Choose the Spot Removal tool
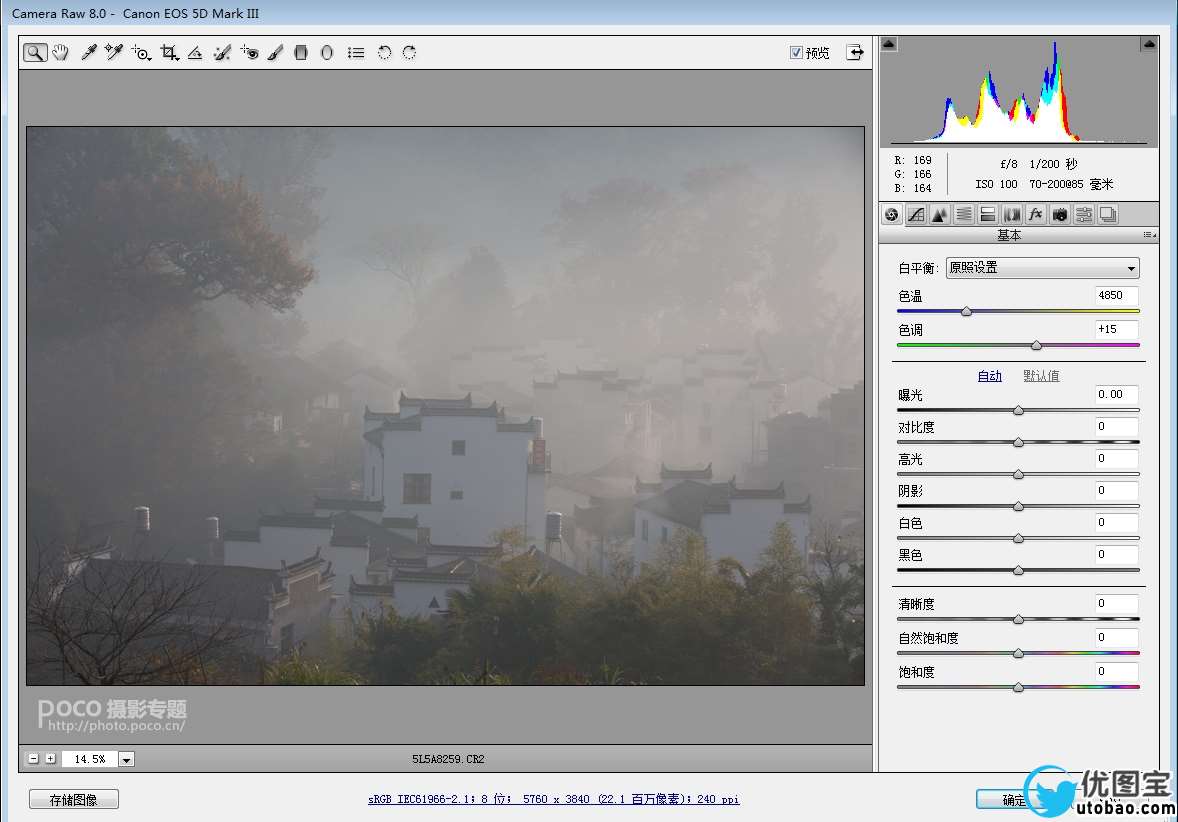 222,53
